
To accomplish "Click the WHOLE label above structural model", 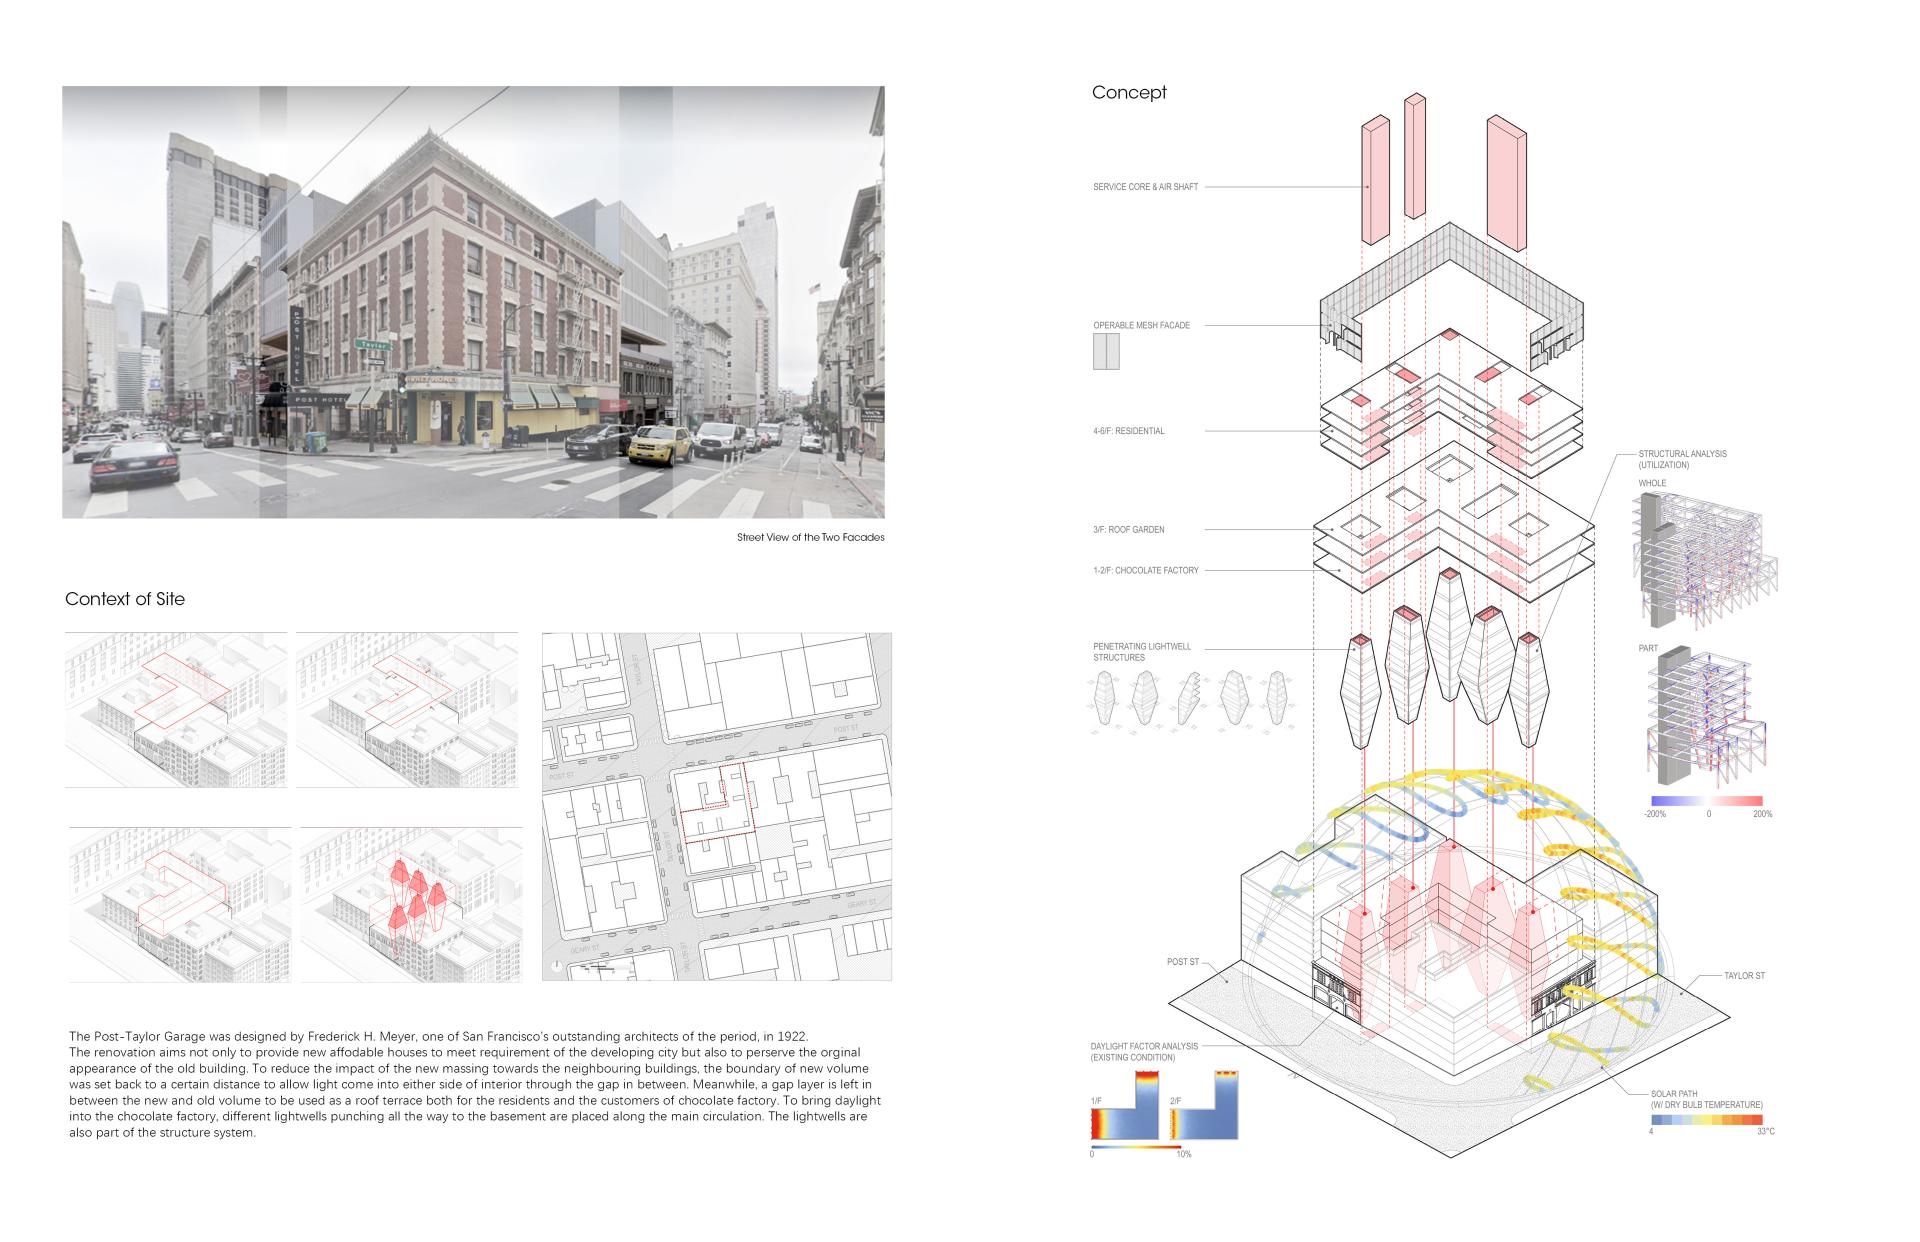I will [1652, 484].
